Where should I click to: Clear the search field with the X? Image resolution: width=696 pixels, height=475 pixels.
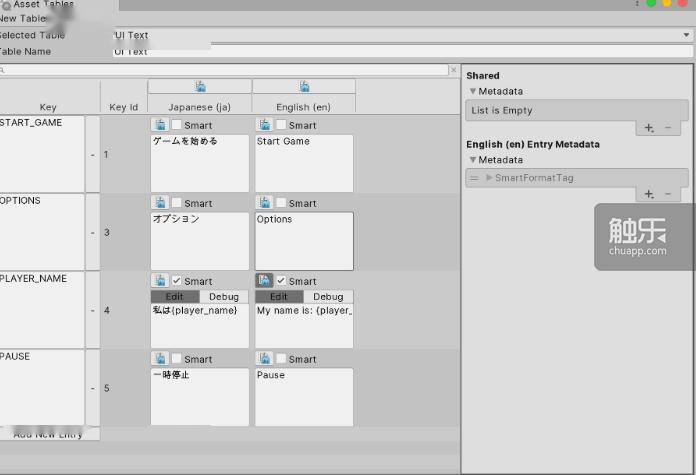[x=453, y=70]
